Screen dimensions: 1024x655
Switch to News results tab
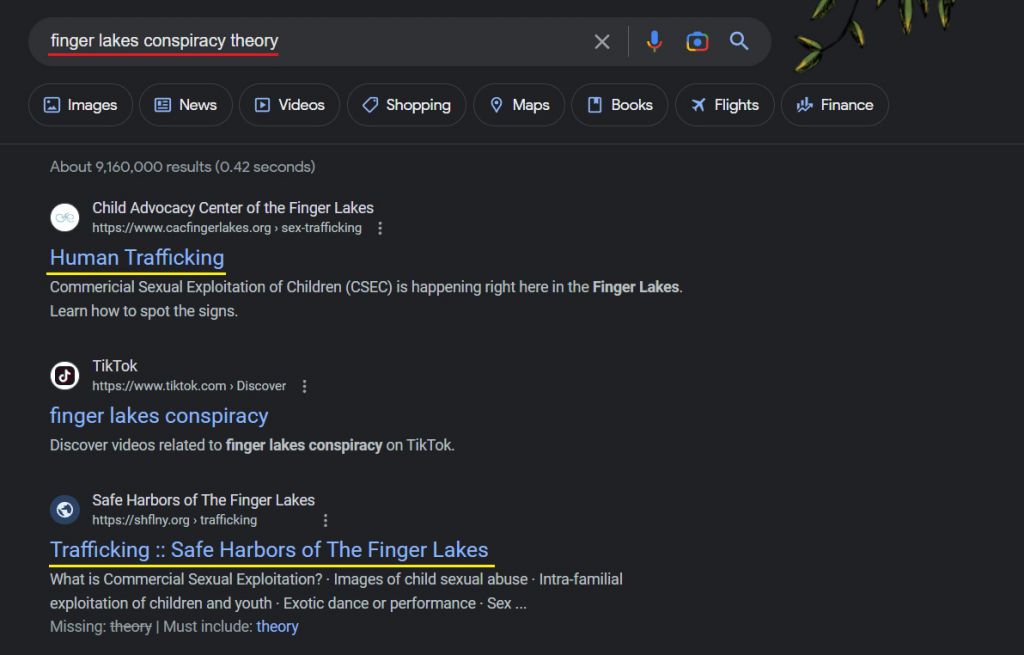click(185, 105)
